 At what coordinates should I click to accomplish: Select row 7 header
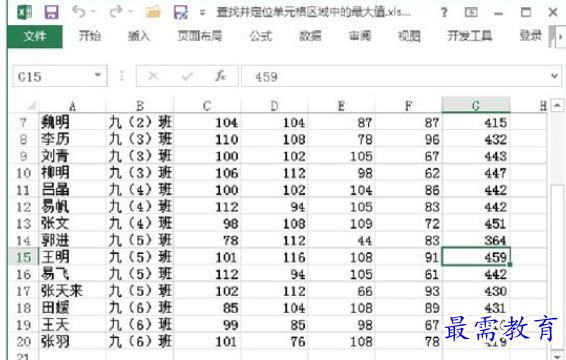click(x=23, y=122)
